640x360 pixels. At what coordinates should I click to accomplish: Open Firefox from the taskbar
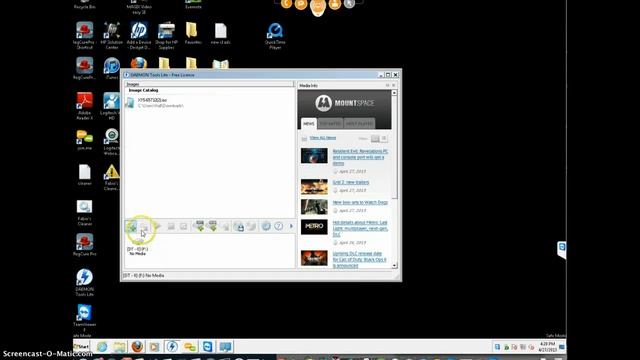(138, 347)
